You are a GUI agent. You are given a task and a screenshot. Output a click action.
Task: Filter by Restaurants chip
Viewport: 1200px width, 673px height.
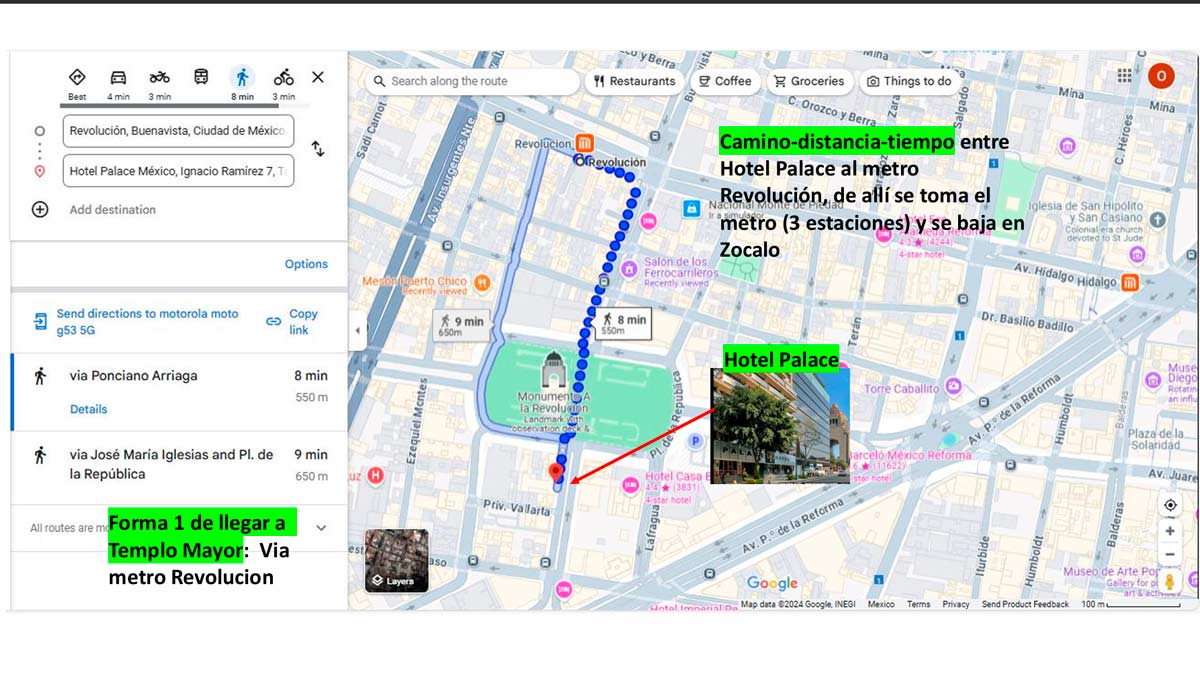(x=634, y=81)
